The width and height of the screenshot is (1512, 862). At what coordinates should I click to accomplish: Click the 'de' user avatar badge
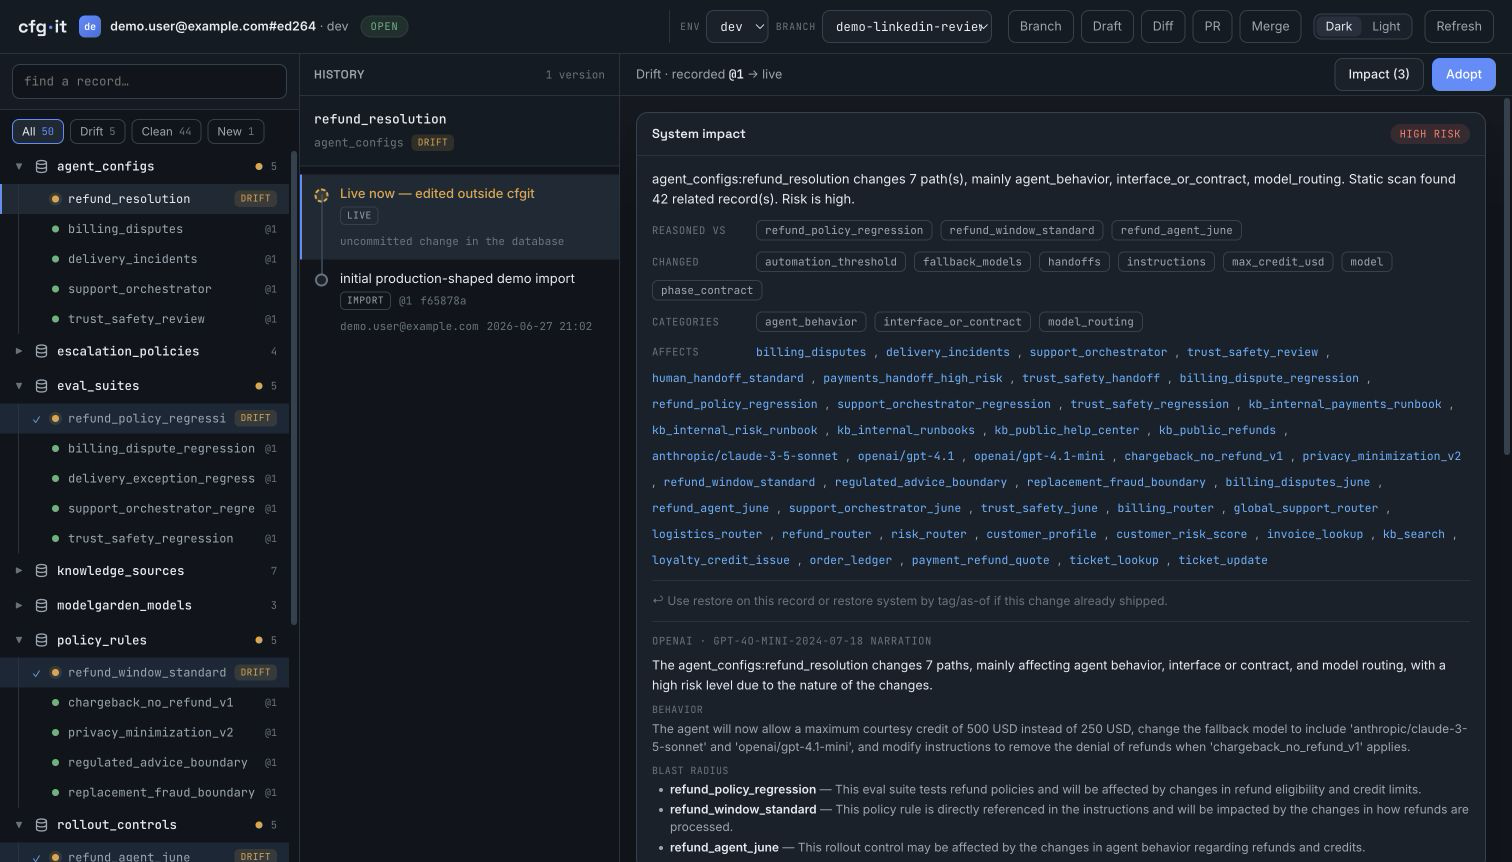[90, 26]
